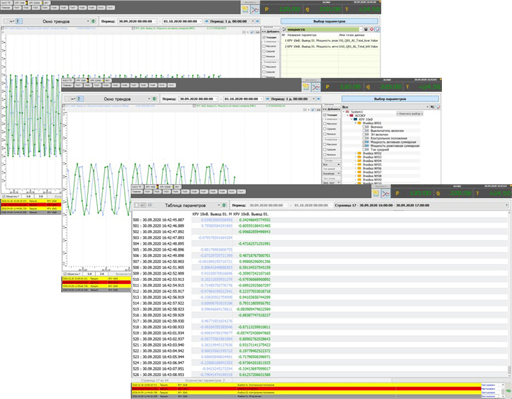
Task: Toggle Текущие checkbox in back window
Action: pyautogui.click(x=264, y=37)
